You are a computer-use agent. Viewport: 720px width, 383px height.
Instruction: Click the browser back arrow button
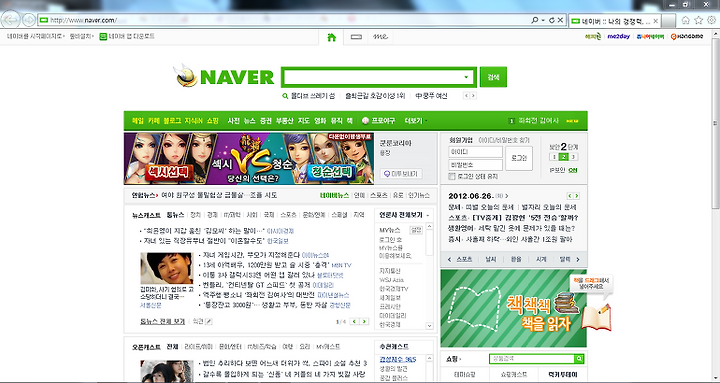pyautogui.click(x=11, y=20)
